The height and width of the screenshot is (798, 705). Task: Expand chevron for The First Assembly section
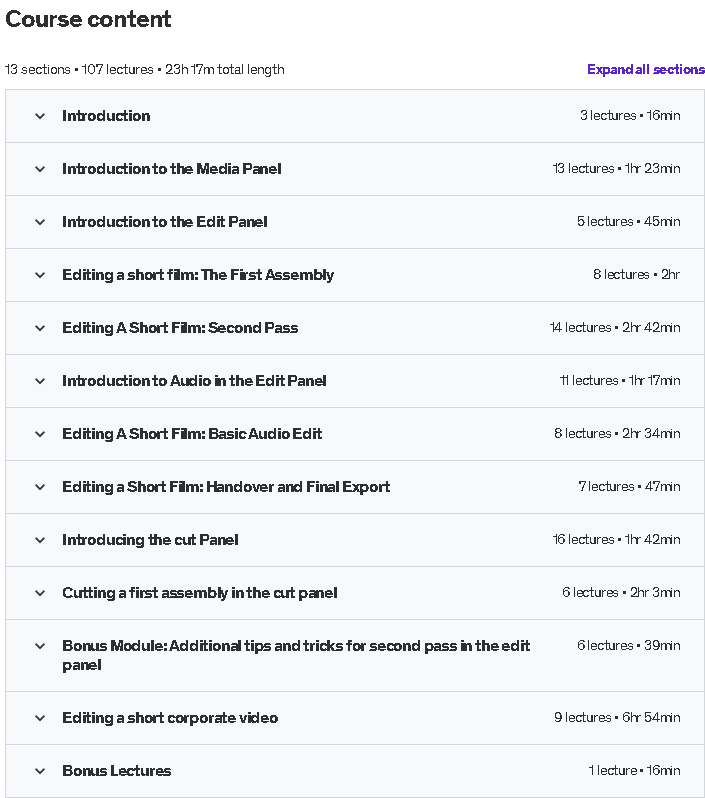click(40, 275)
